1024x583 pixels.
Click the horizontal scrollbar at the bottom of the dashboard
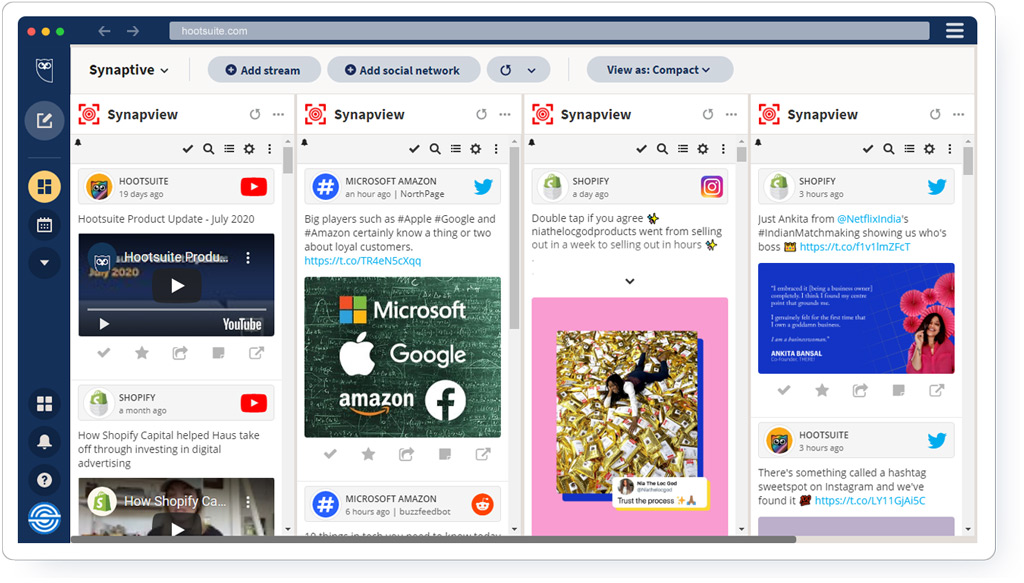click(x=434, y=540)
